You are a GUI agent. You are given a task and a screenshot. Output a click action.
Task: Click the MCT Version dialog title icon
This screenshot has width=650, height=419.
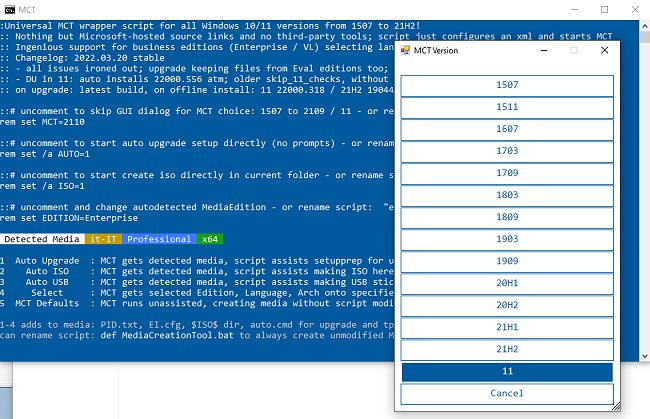click(405, 50)
